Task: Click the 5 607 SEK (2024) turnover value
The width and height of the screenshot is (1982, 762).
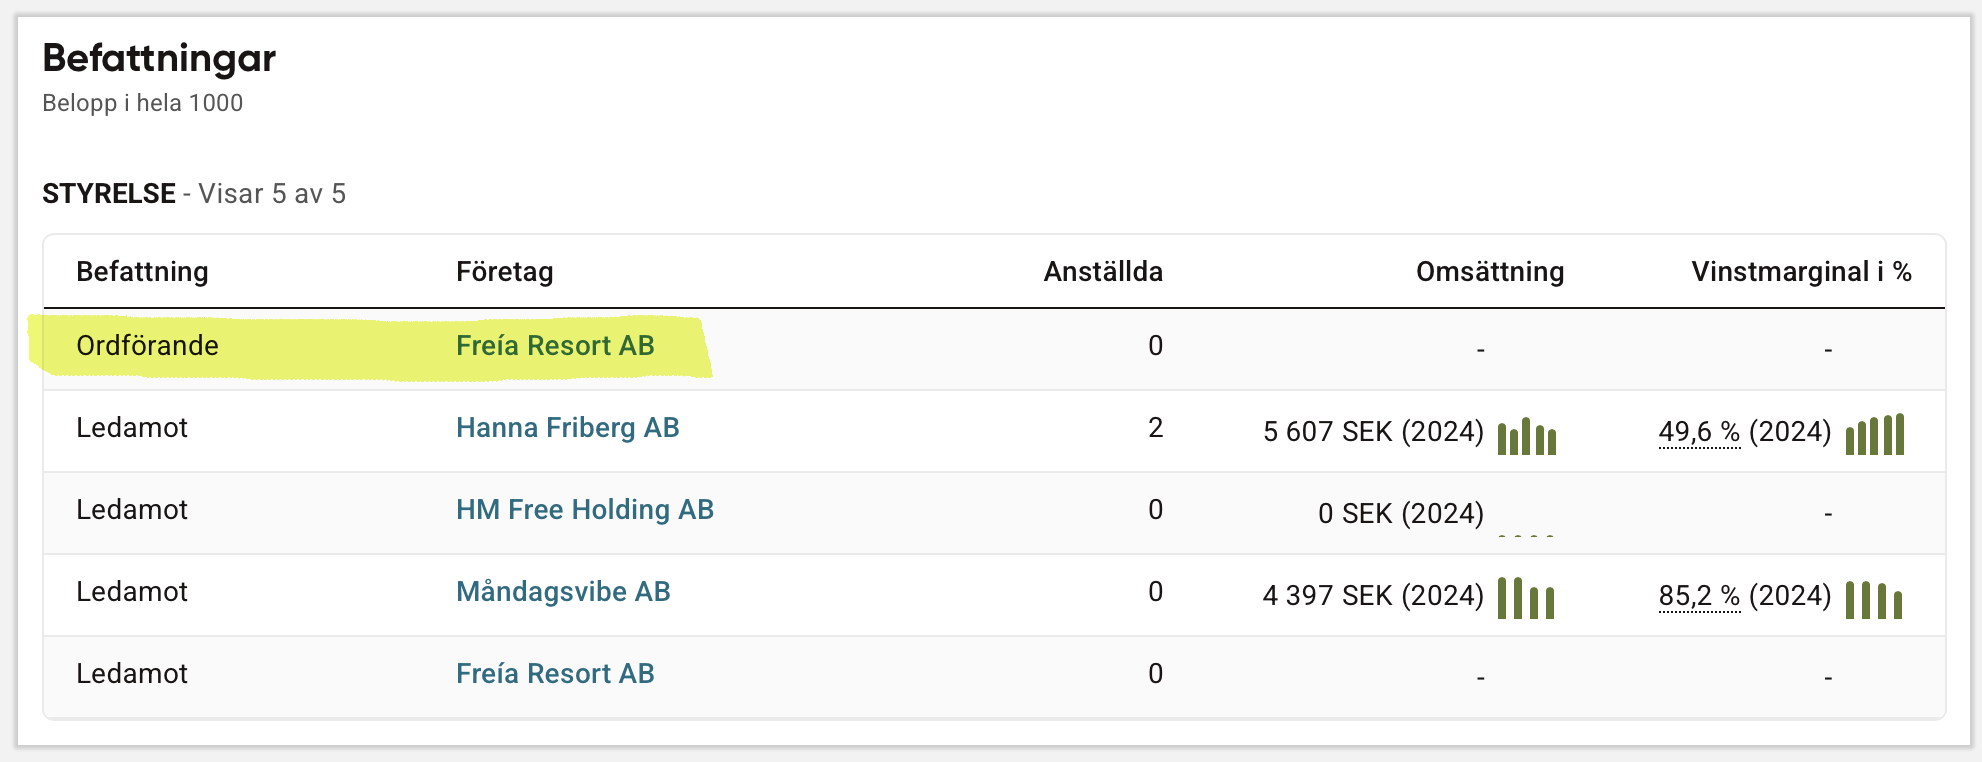Action: pos(1373,432)
